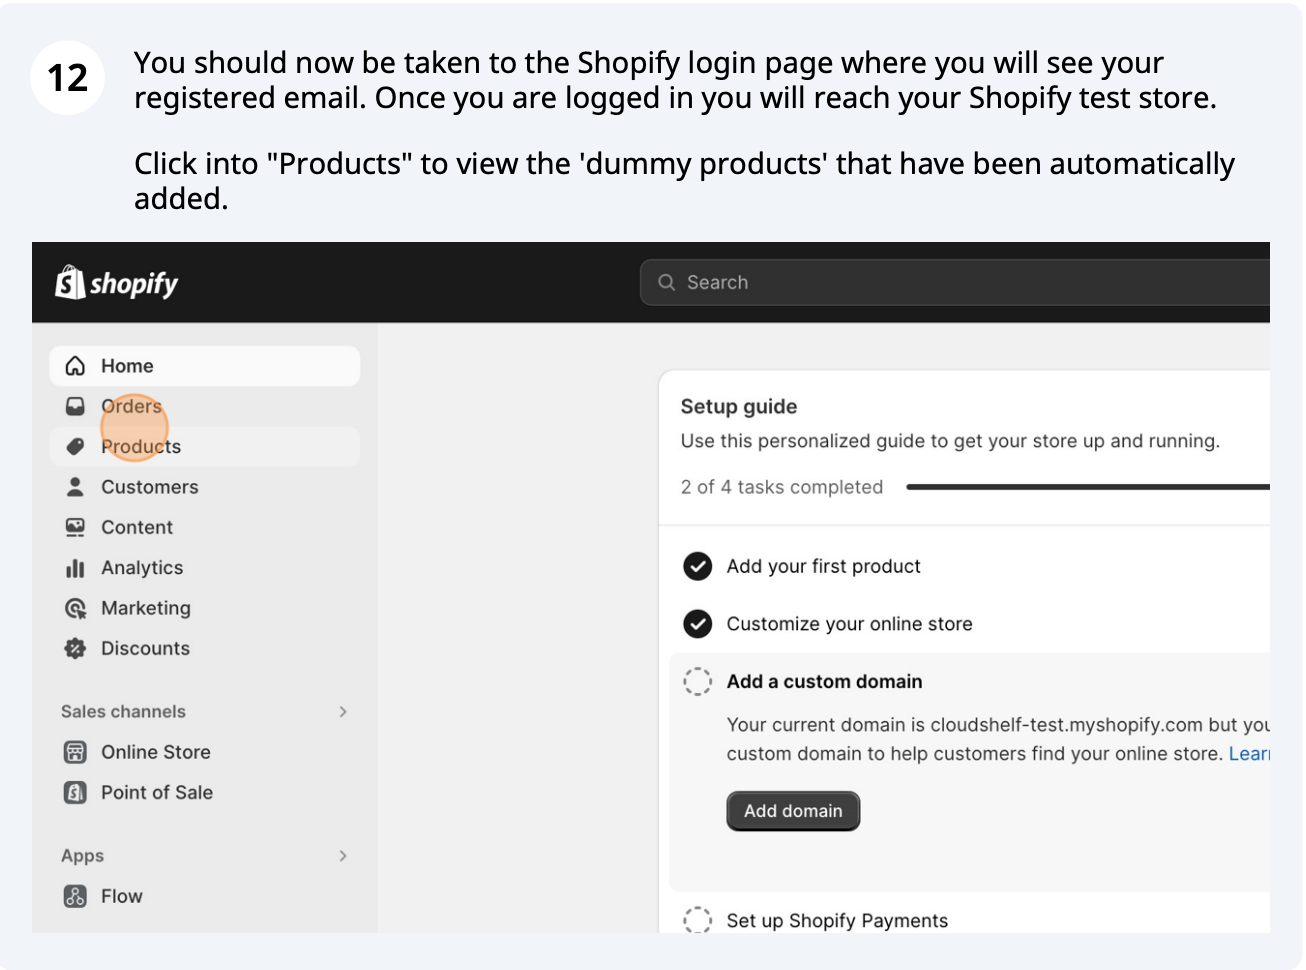Image resolution: width=1306 pixels, height=970 pixels.
Task: Open Home in the sidebar
Action: (x=205, y=366)
